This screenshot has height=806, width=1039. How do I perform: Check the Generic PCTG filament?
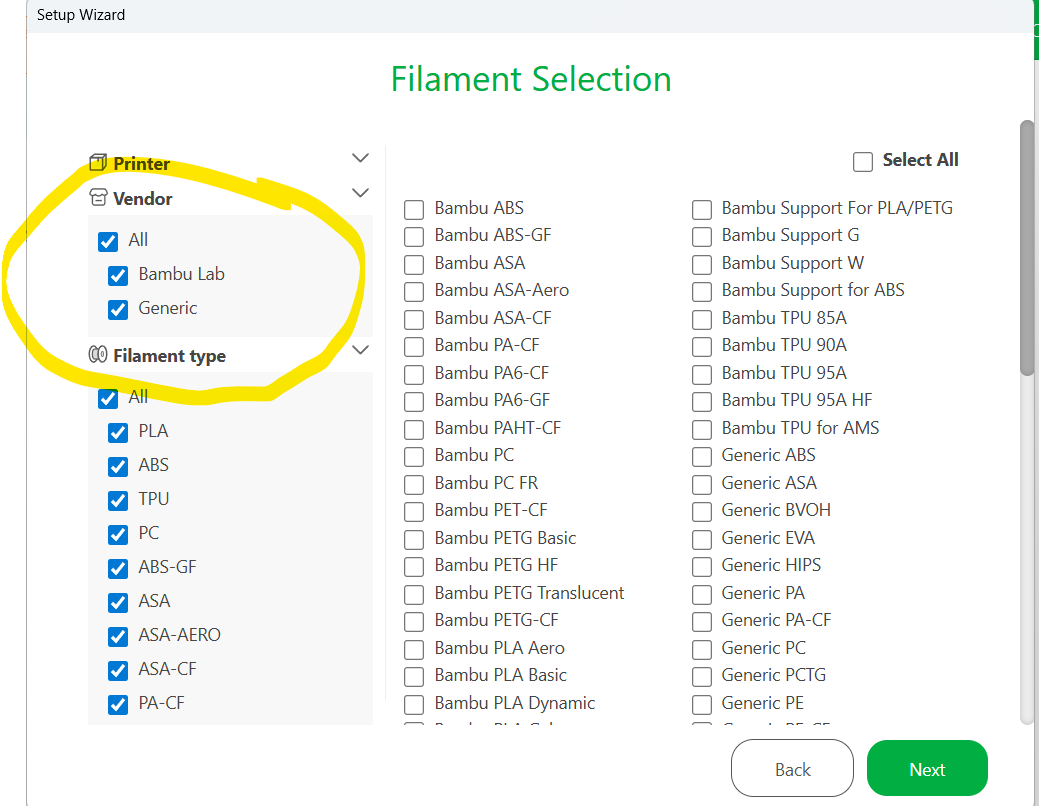702,677
